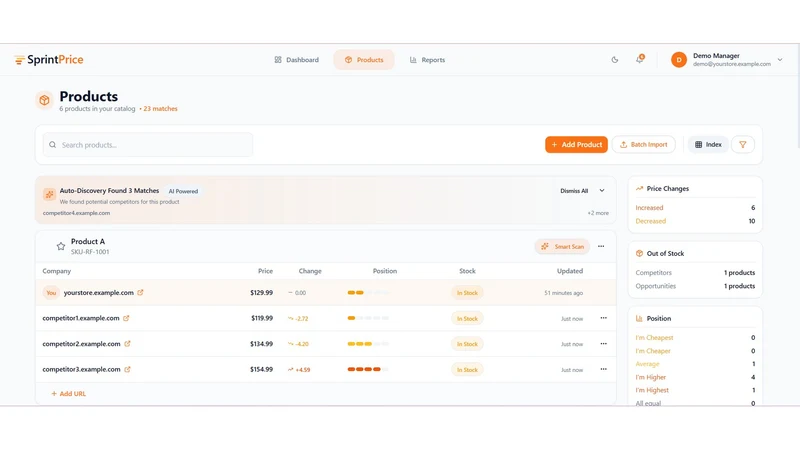Open external link icon for yourstore.example.com

(x=140, y=292)
